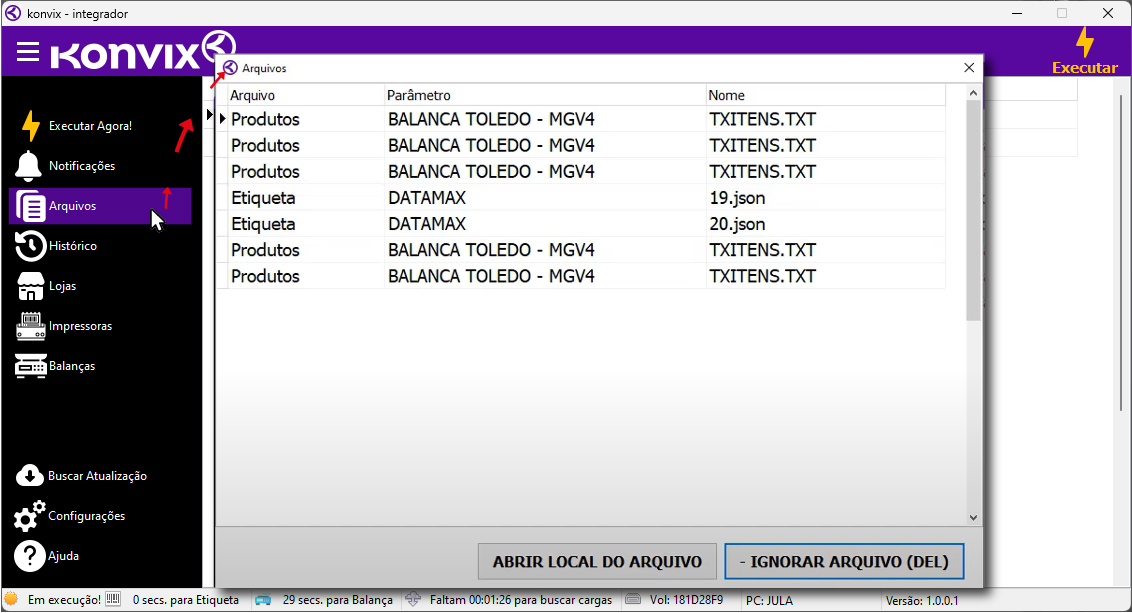Click the sync icon before Faltam timer
The height and width of the screenshot is (613, 1132).
pyautogui.click(x=413, y=599)
